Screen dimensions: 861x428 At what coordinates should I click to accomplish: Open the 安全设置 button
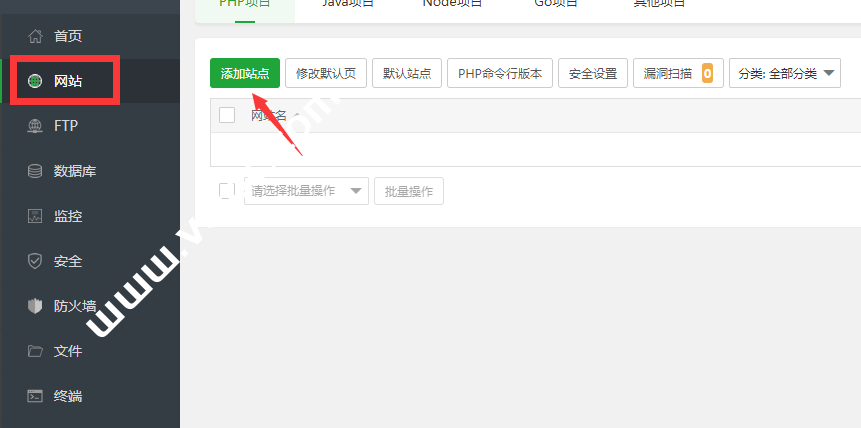tap(593, 73)
